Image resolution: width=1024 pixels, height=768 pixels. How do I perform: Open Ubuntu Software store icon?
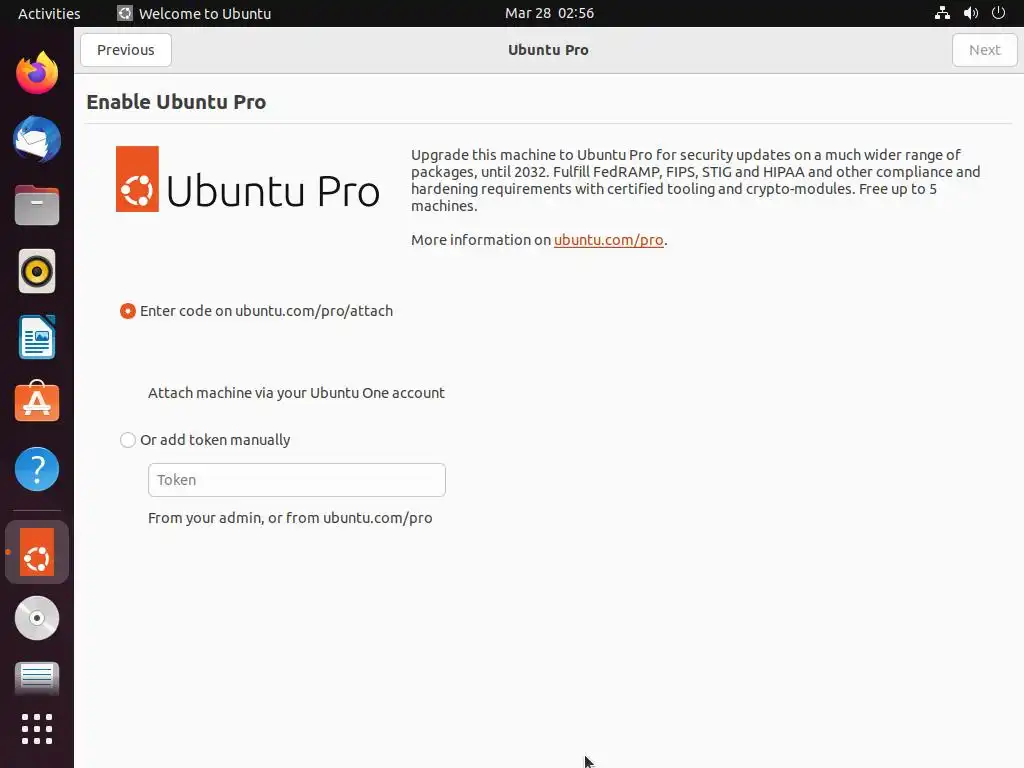[x=37, y=403]
